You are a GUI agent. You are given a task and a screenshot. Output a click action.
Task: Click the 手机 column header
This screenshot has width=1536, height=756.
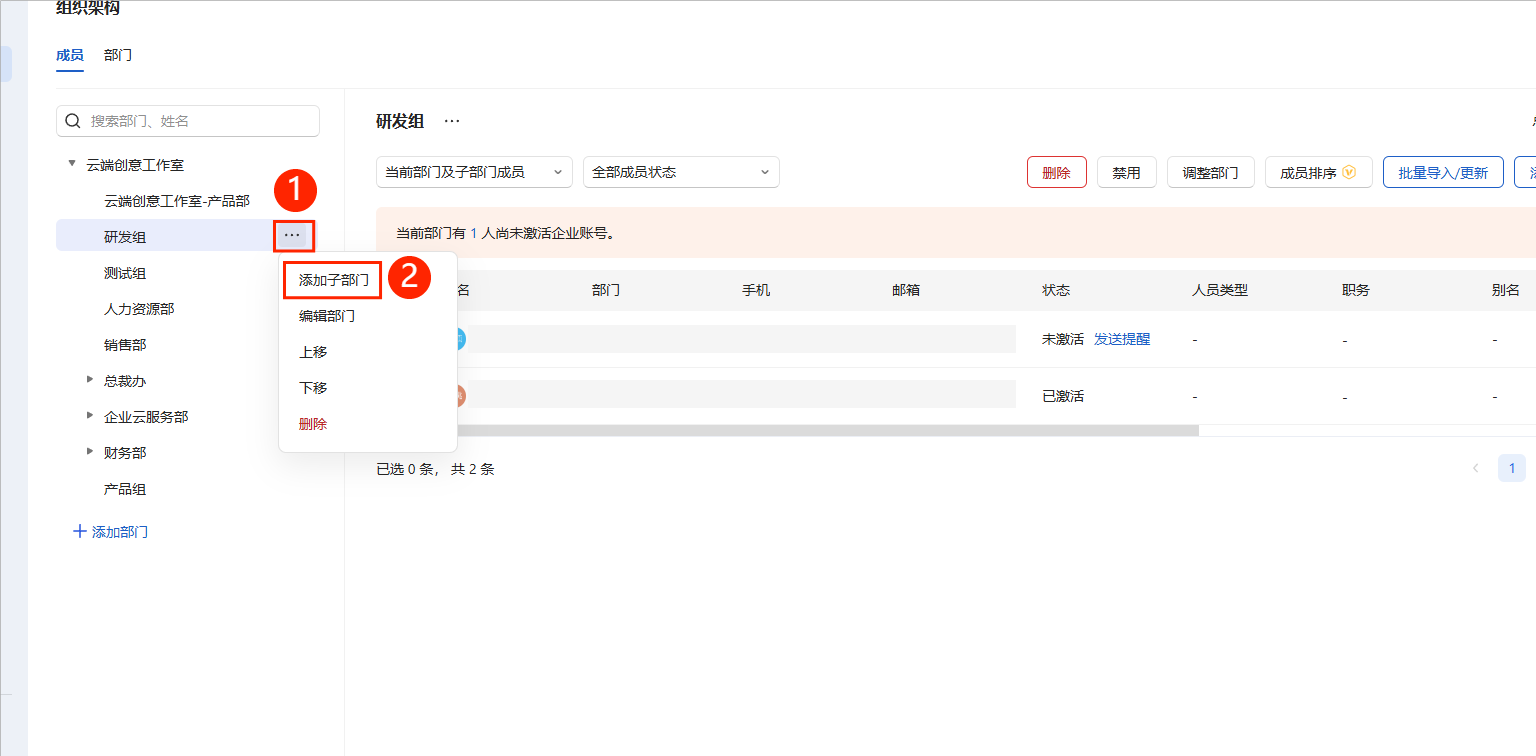point(756,290)
